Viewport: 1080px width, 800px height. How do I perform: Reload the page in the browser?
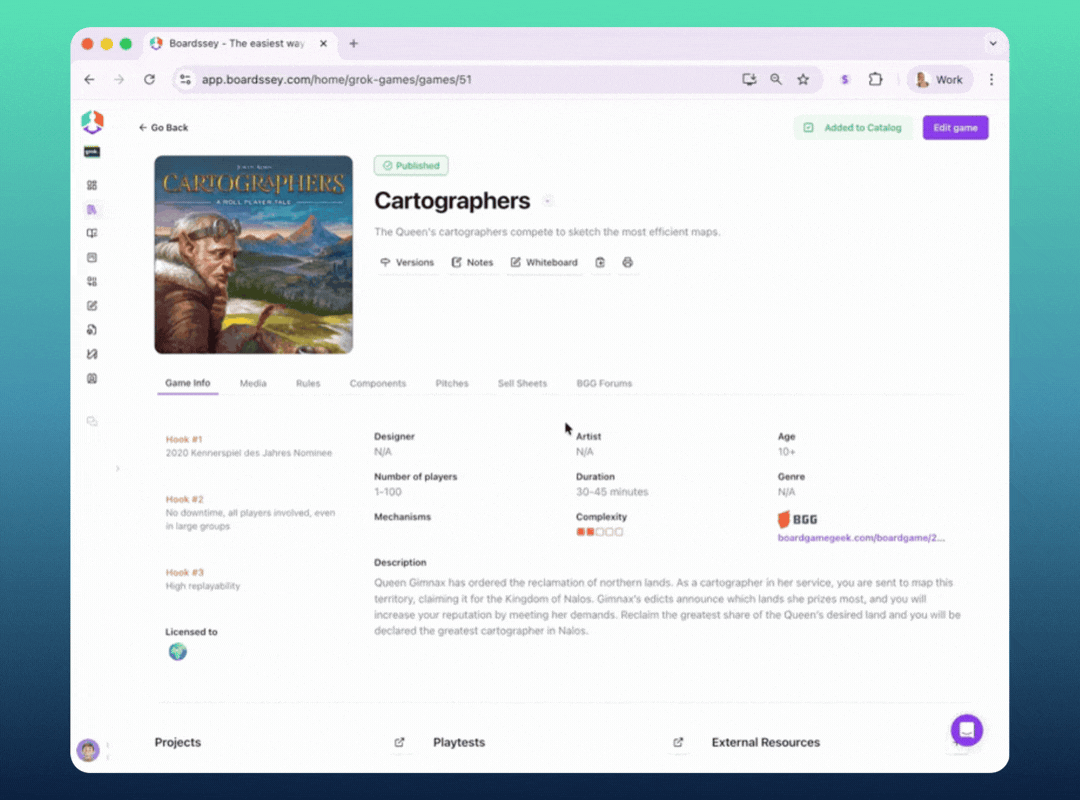pos(149,80)
